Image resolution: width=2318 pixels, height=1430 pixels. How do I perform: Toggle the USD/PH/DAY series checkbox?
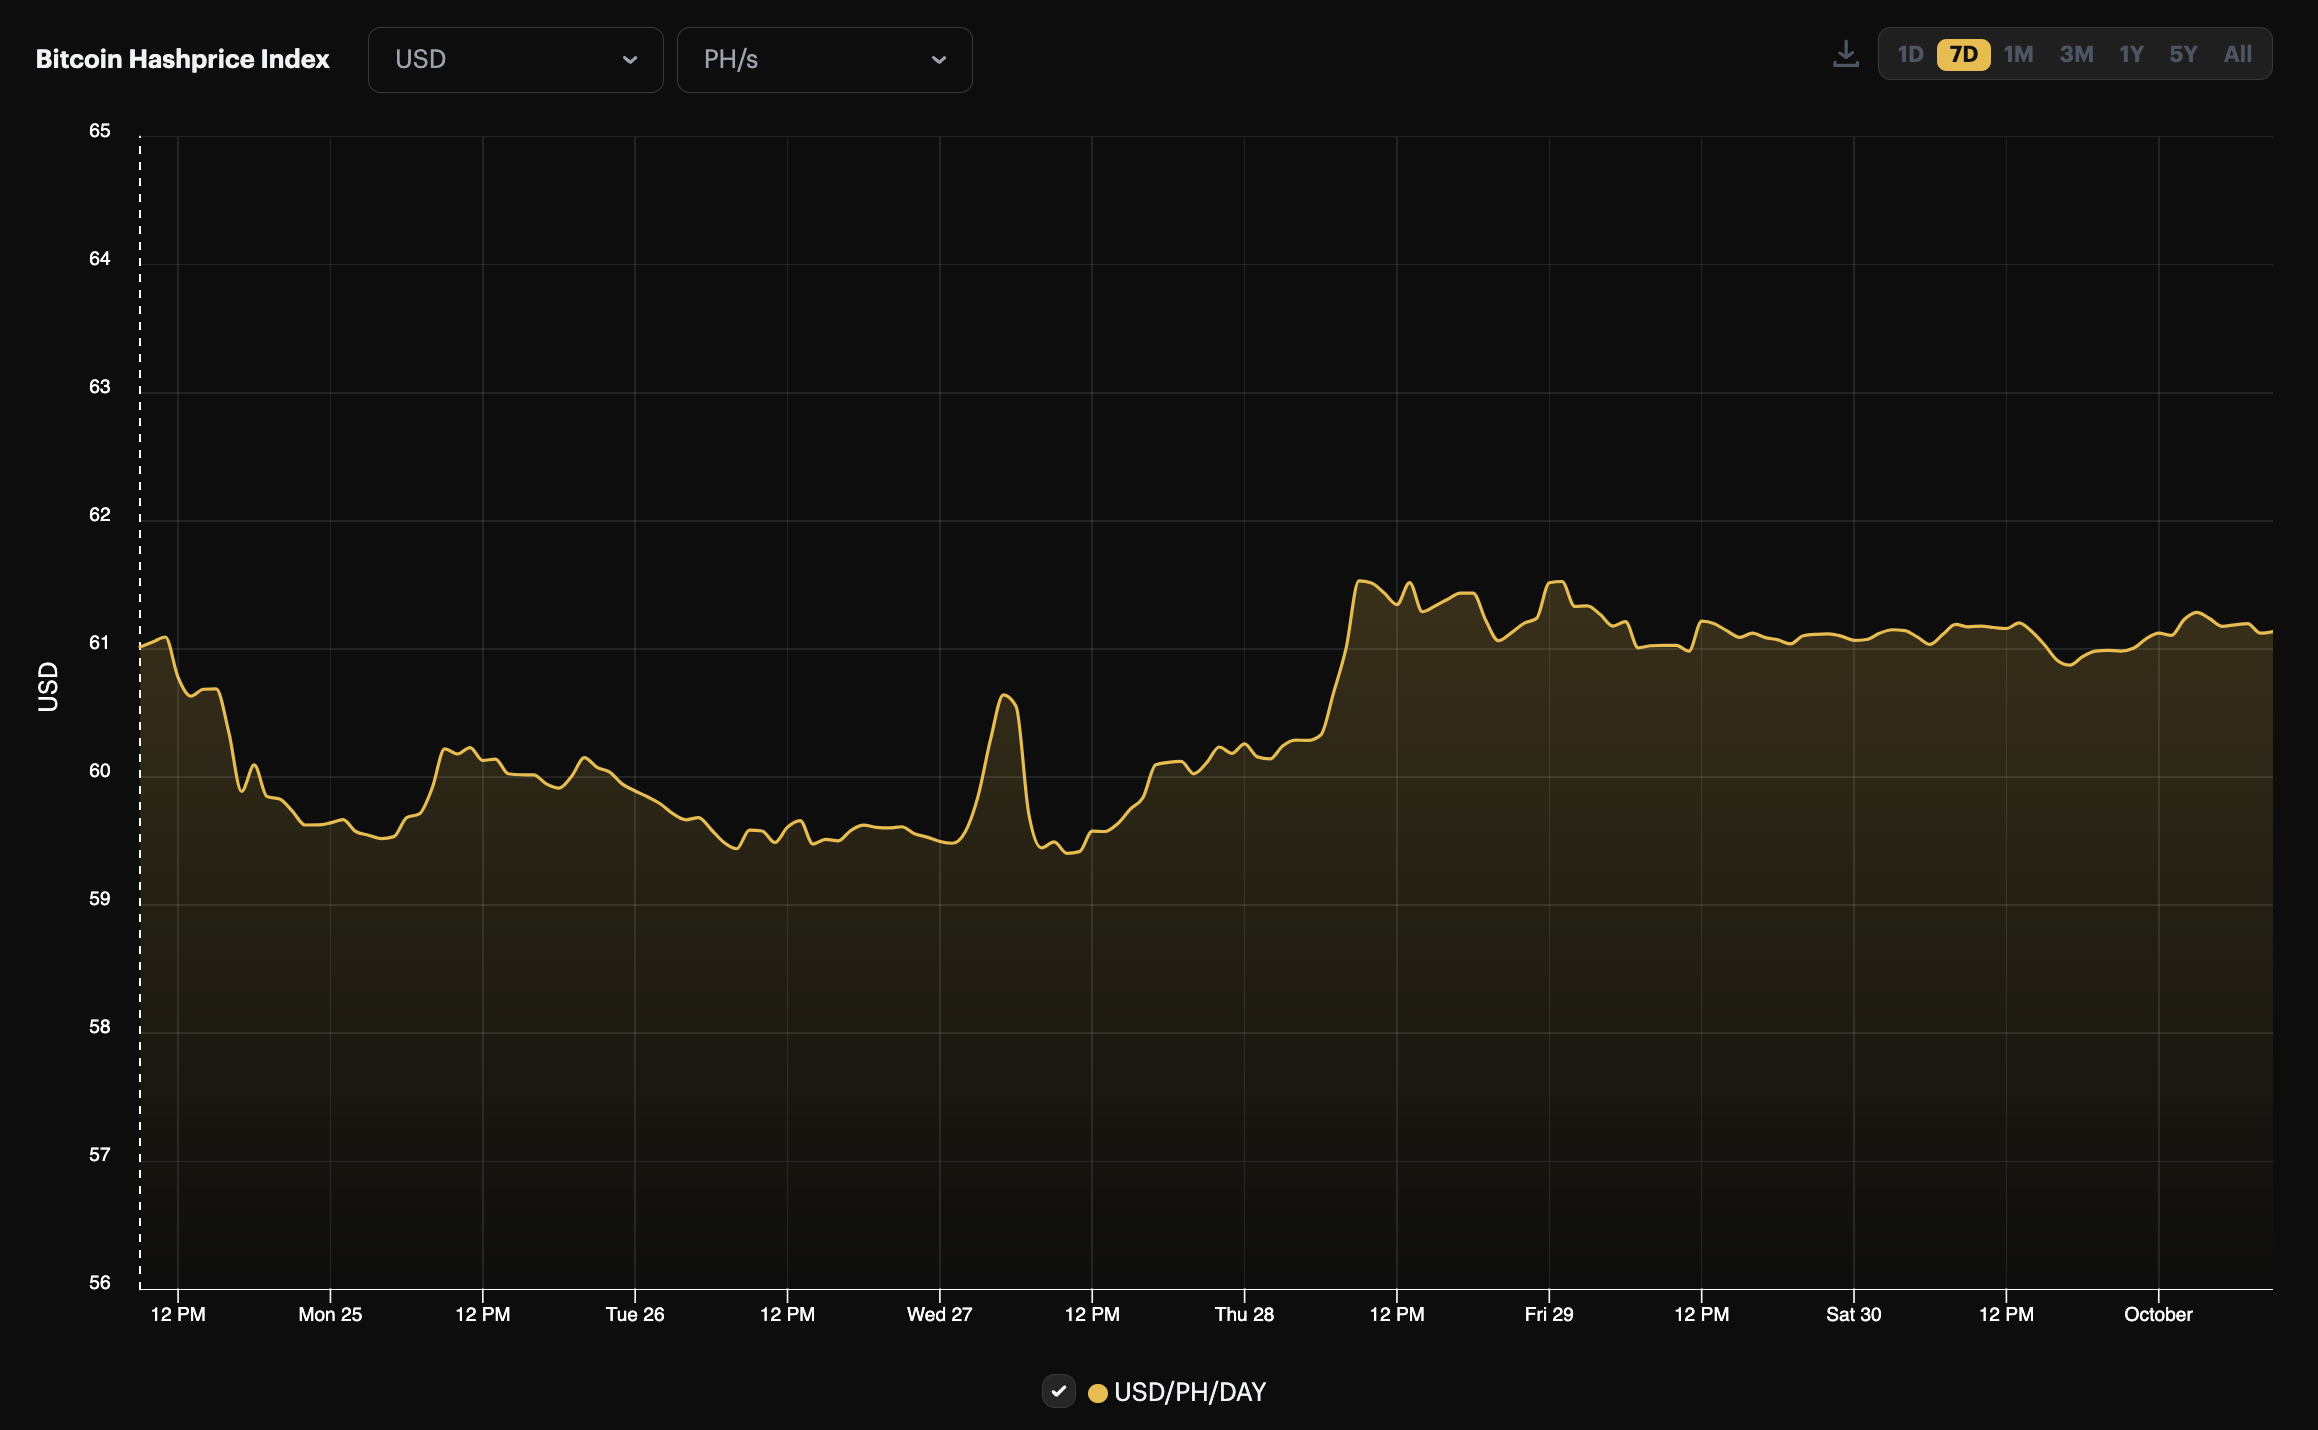[x=1059, y=1391]
